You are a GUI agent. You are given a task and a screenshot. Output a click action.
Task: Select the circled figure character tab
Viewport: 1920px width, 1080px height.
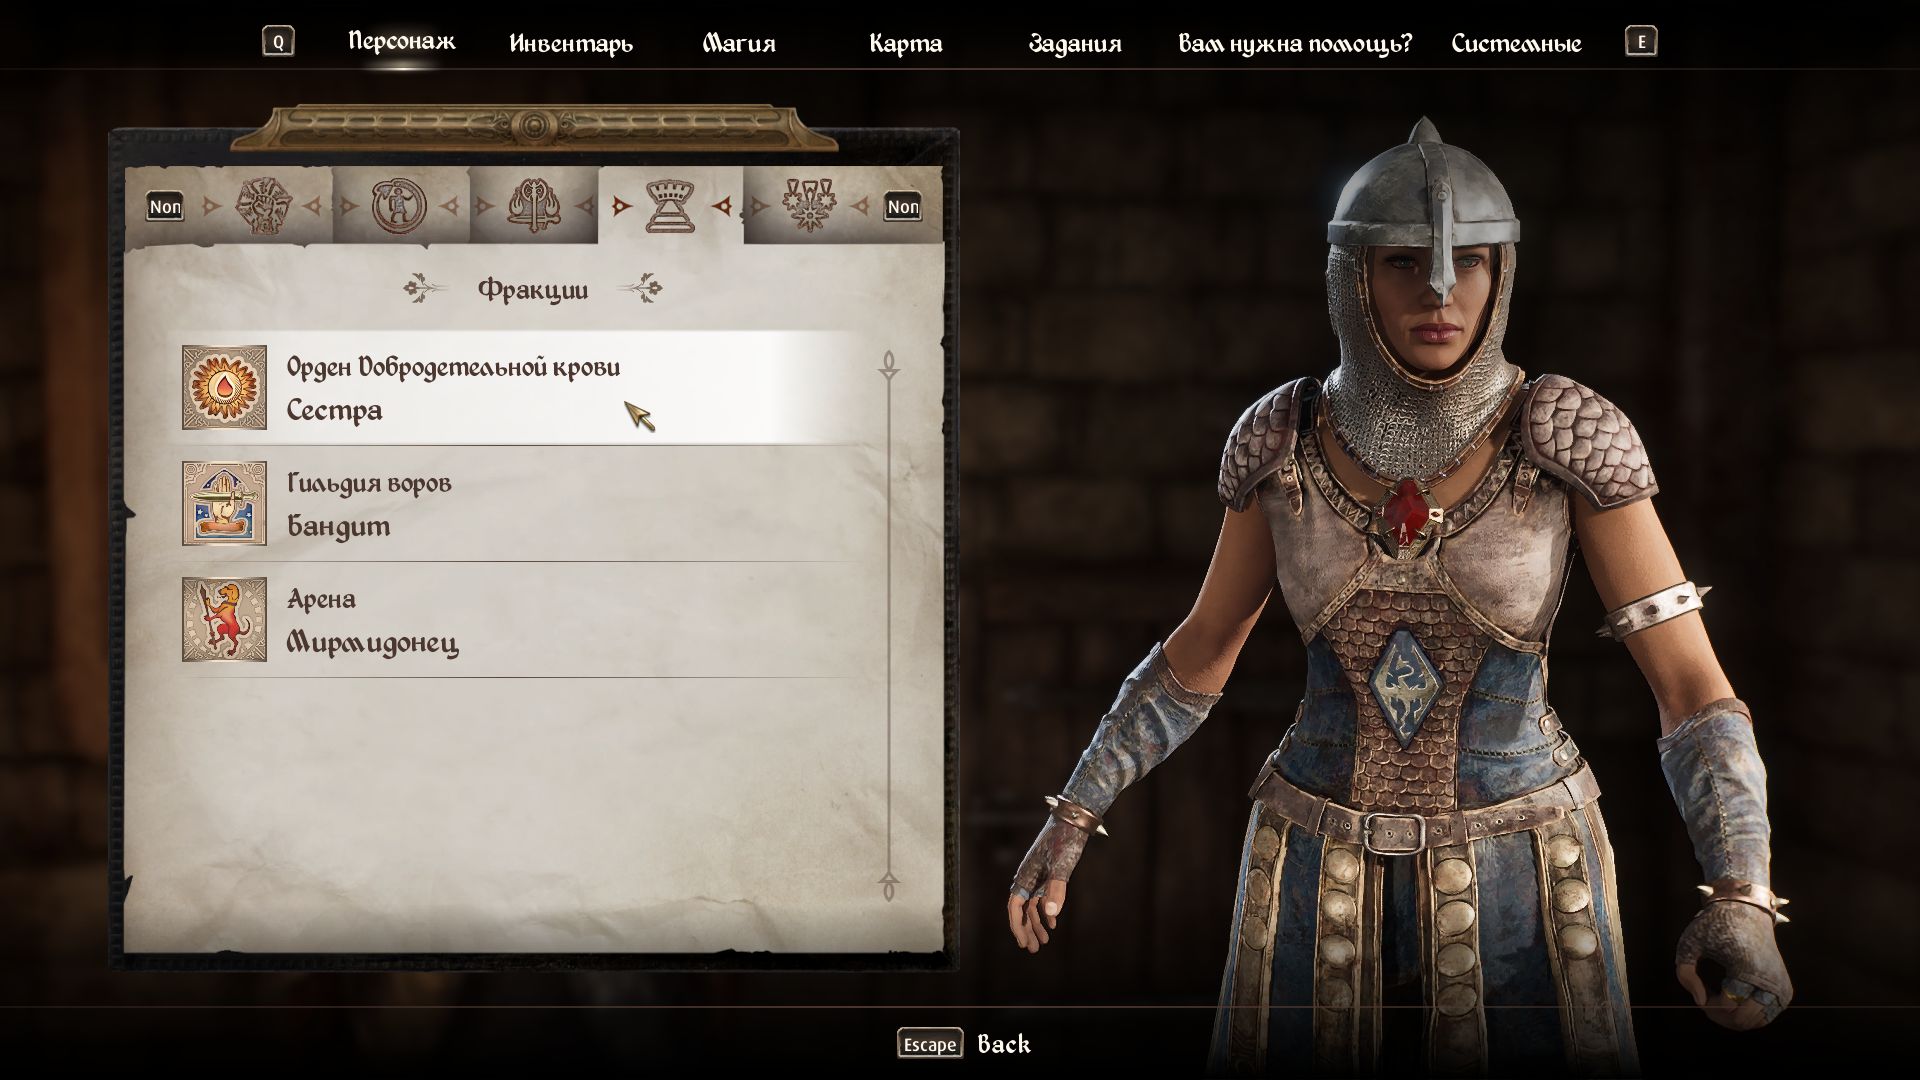pos(399,207)
